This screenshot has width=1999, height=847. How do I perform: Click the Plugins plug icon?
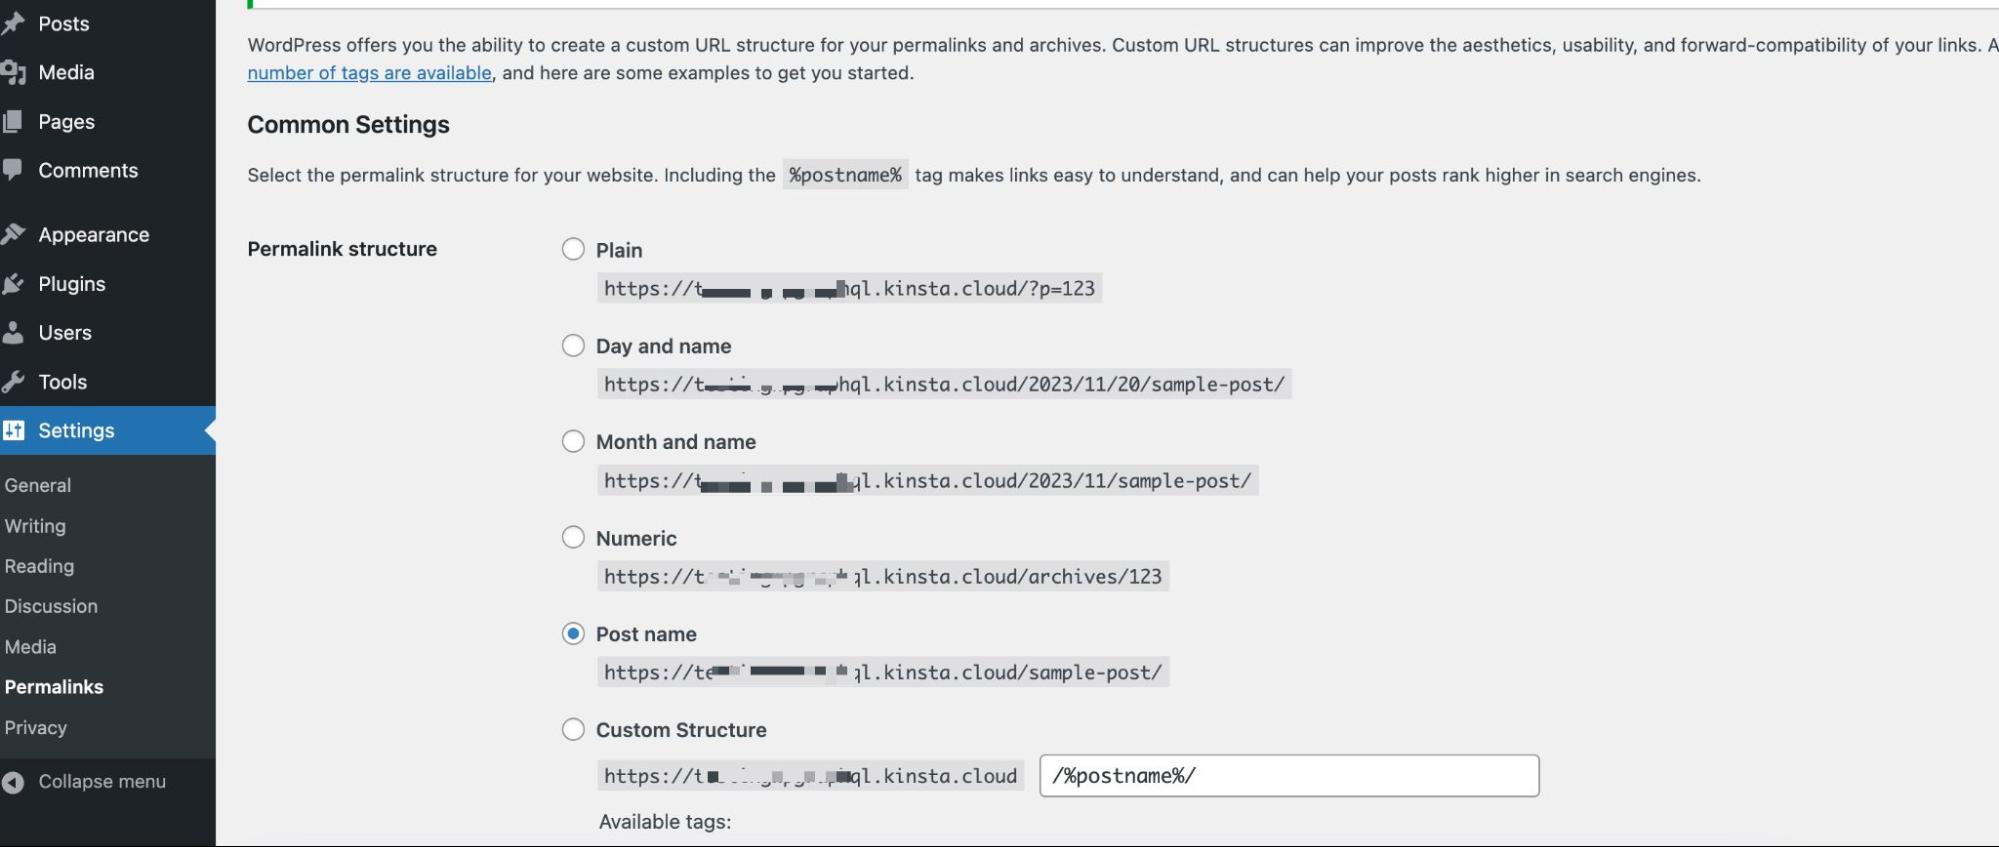click(14, 283)
